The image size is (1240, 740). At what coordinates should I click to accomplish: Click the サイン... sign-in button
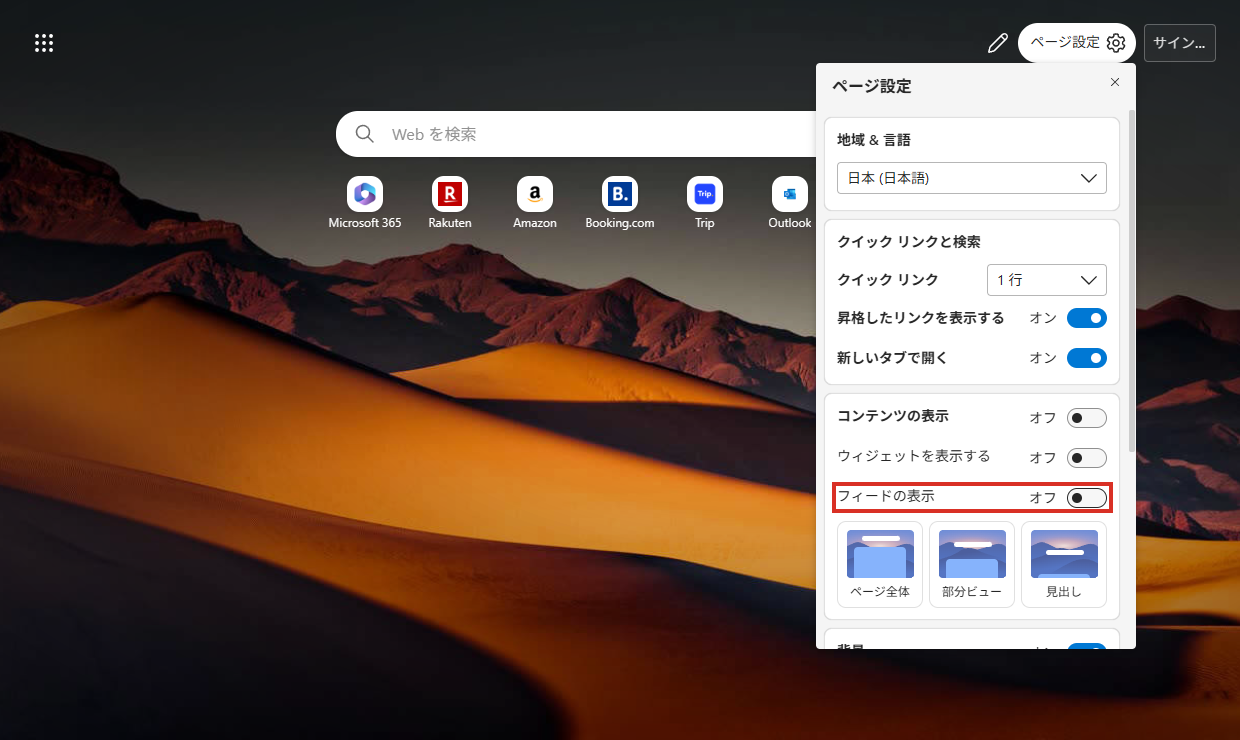pyautogui.click(x=1180, y=43)
